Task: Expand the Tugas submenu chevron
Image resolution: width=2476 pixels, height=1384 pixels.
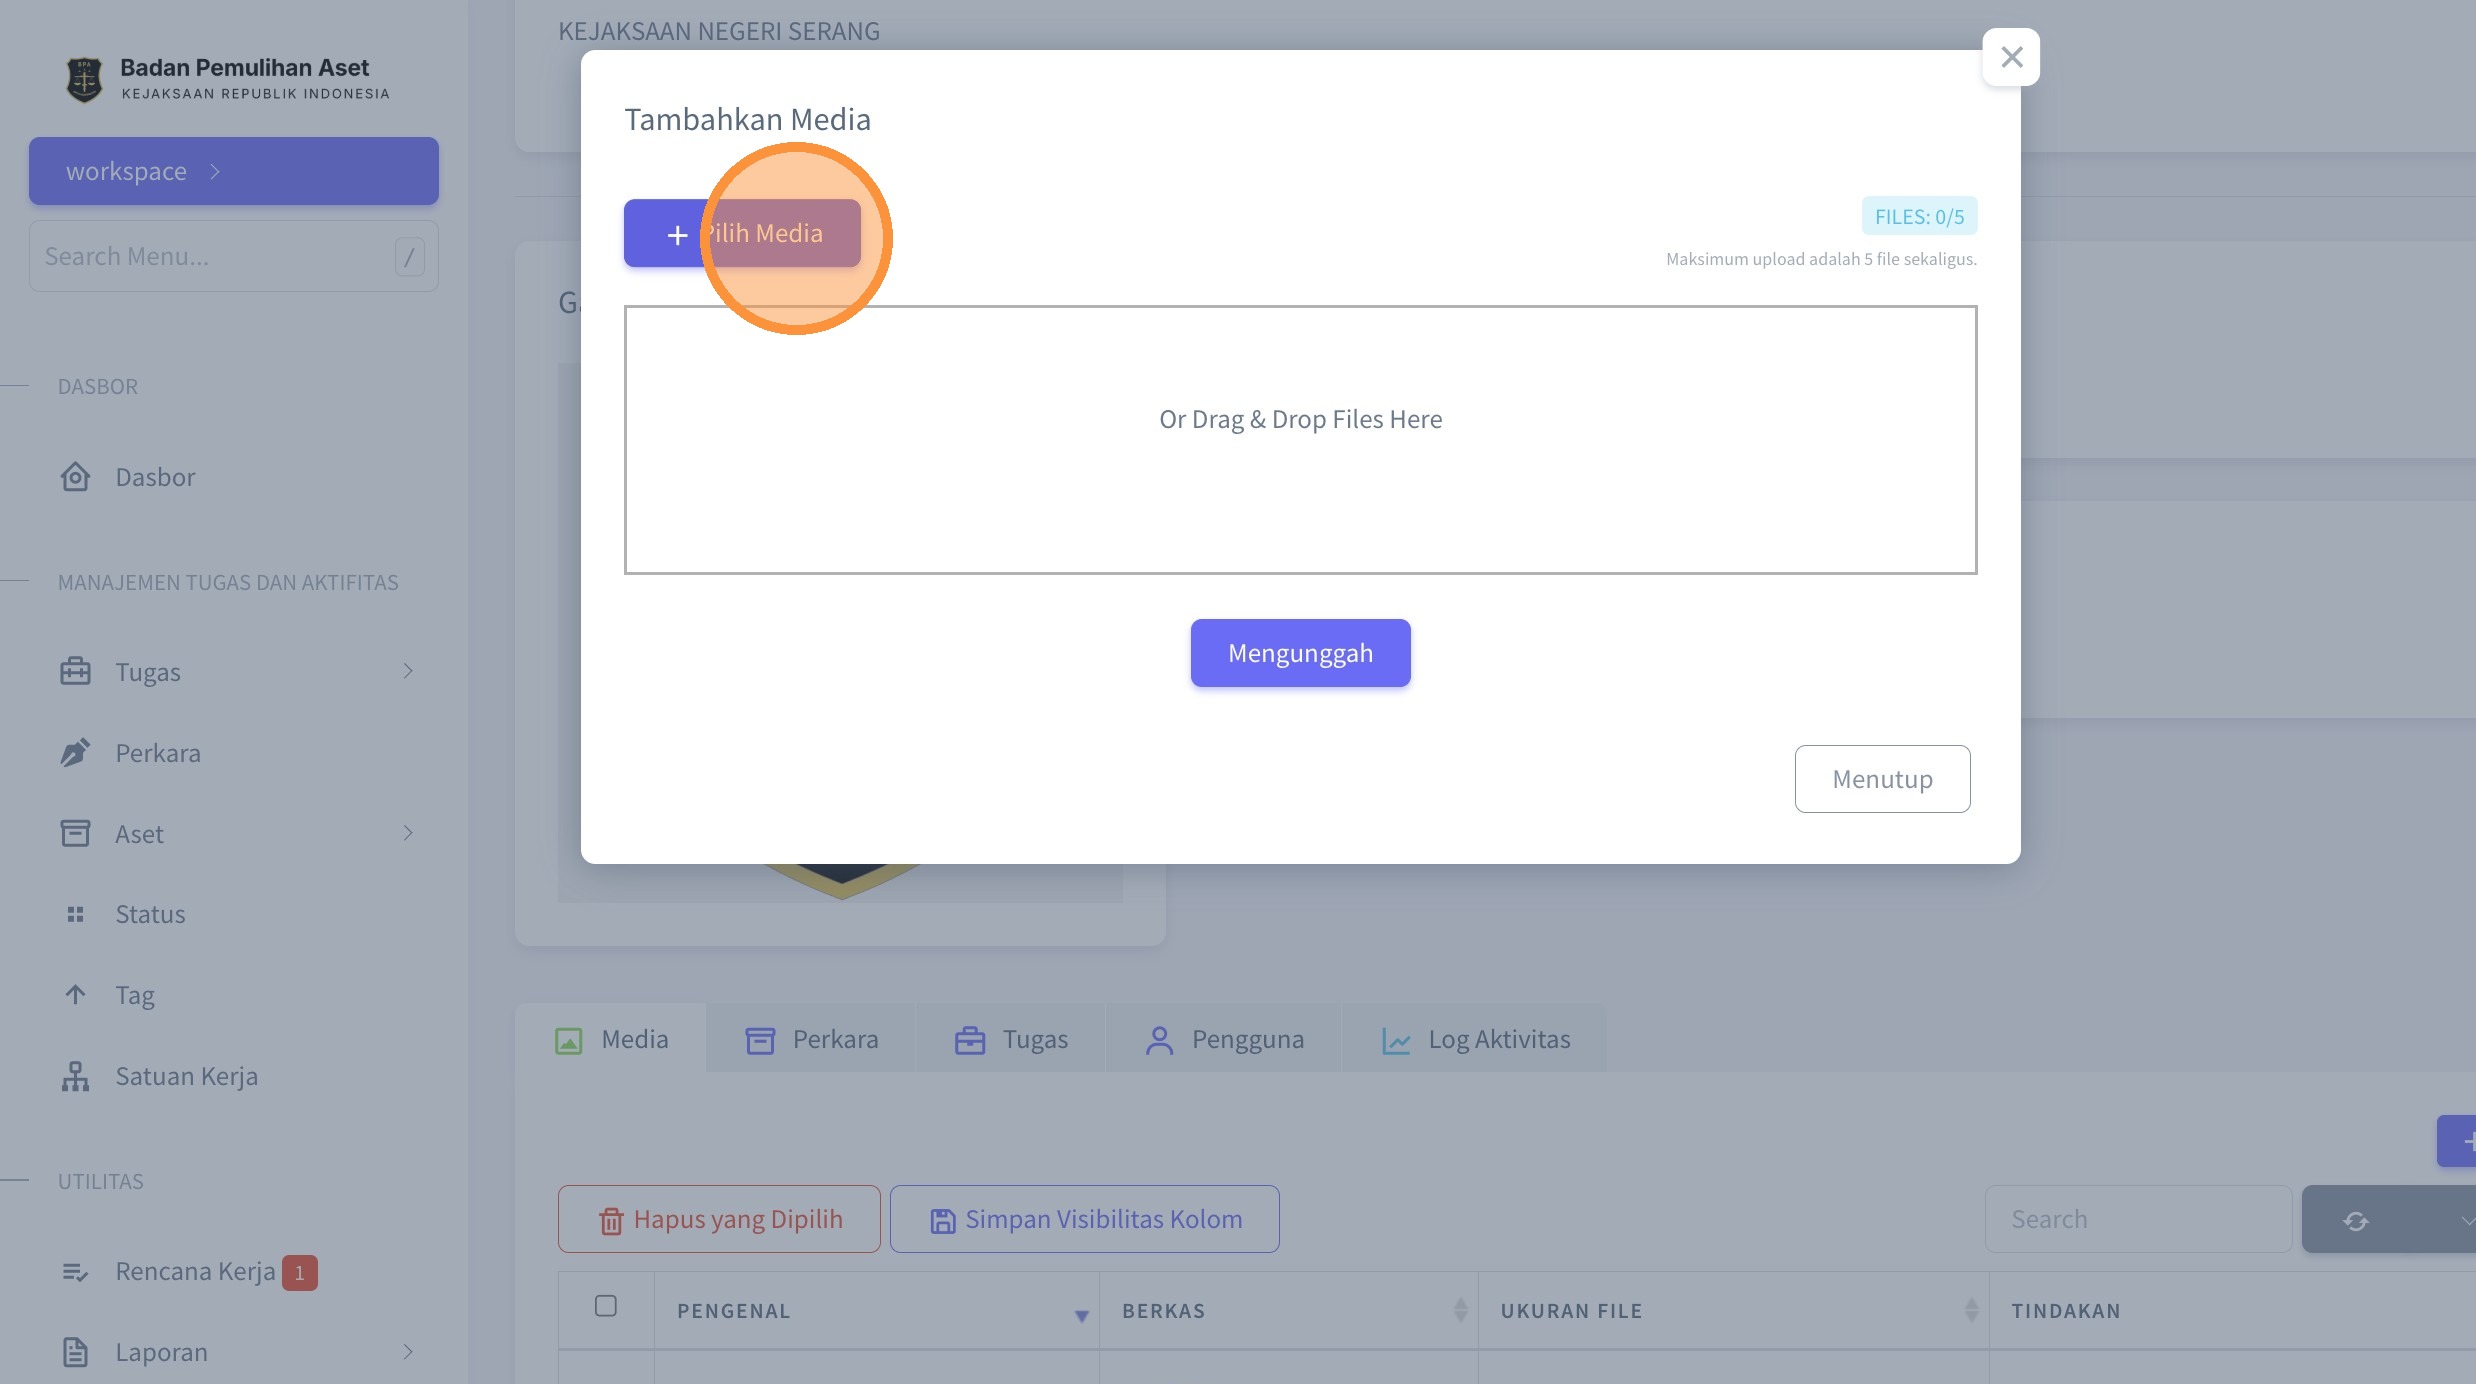Action: click(408, 671)
